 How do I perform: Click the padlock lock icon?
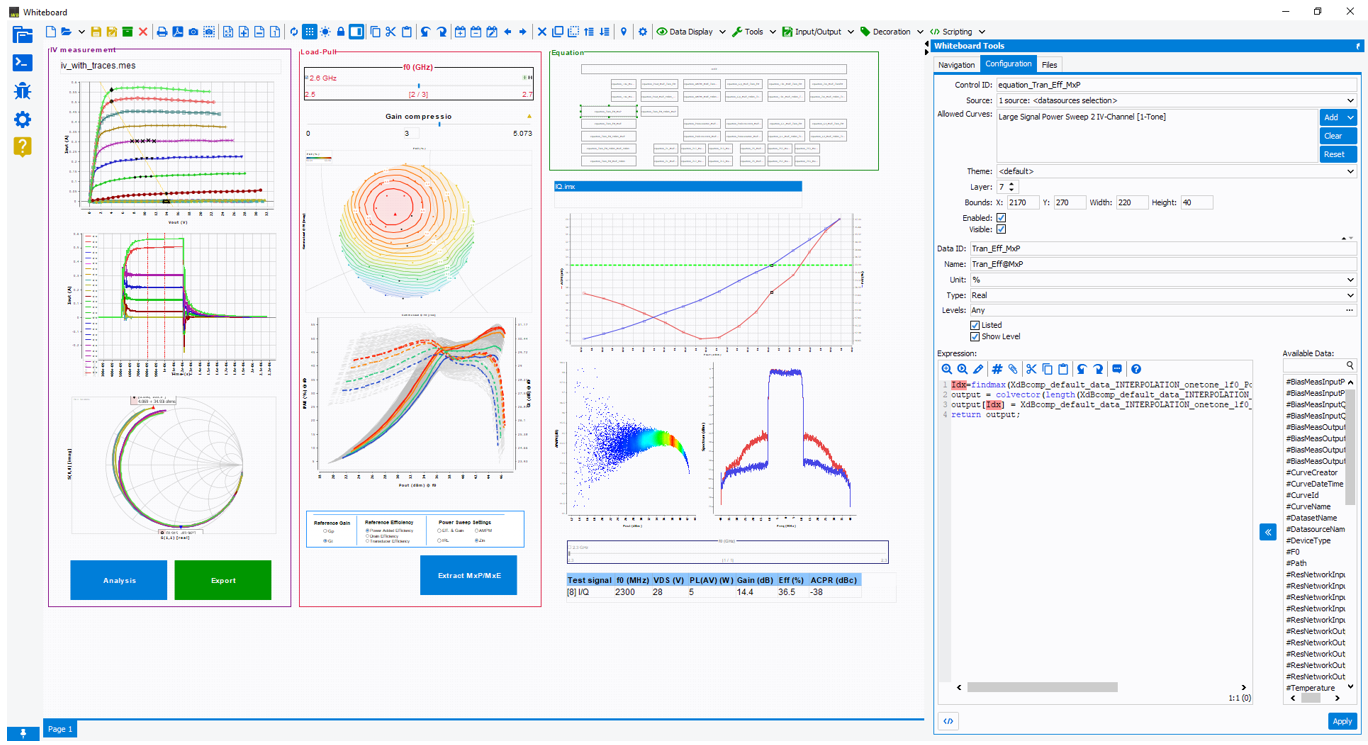click(341, 32)
